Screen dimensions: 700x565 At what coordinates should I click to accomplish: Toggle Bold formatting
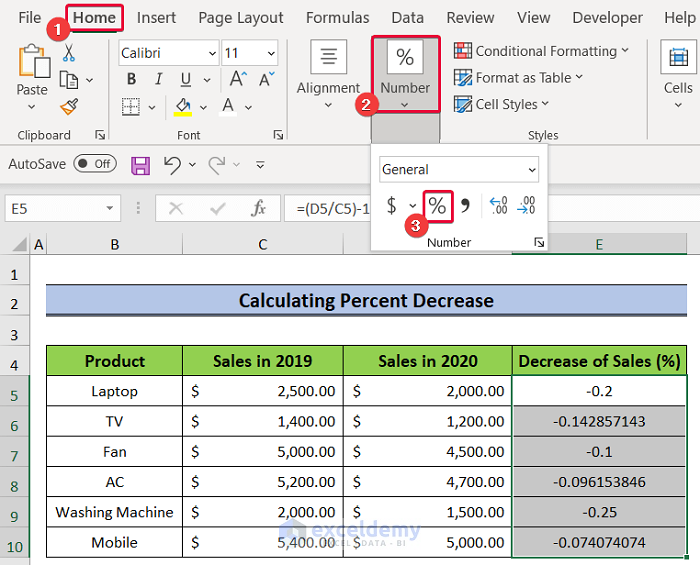pyautogui.click(x=132, y=80)
